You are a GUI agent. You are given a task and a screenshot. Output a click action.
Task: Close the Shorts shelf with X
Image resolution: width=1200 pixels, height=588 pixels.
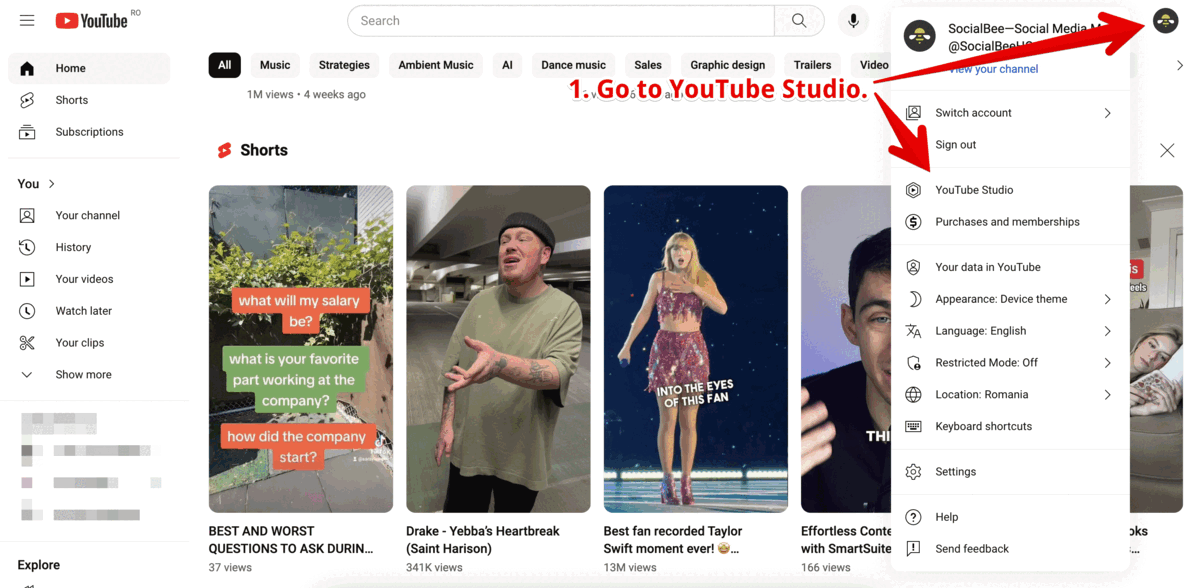pyautogui.click(x=1167, y=150)
